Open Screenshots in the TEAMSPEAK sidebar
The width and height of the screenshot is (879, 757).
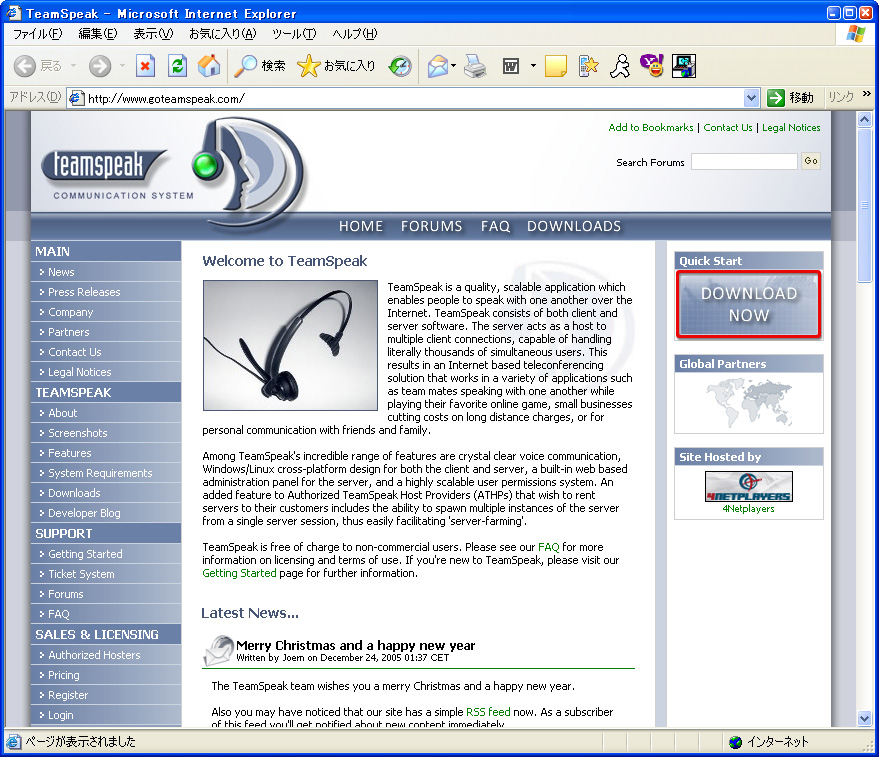click(77, 433)
